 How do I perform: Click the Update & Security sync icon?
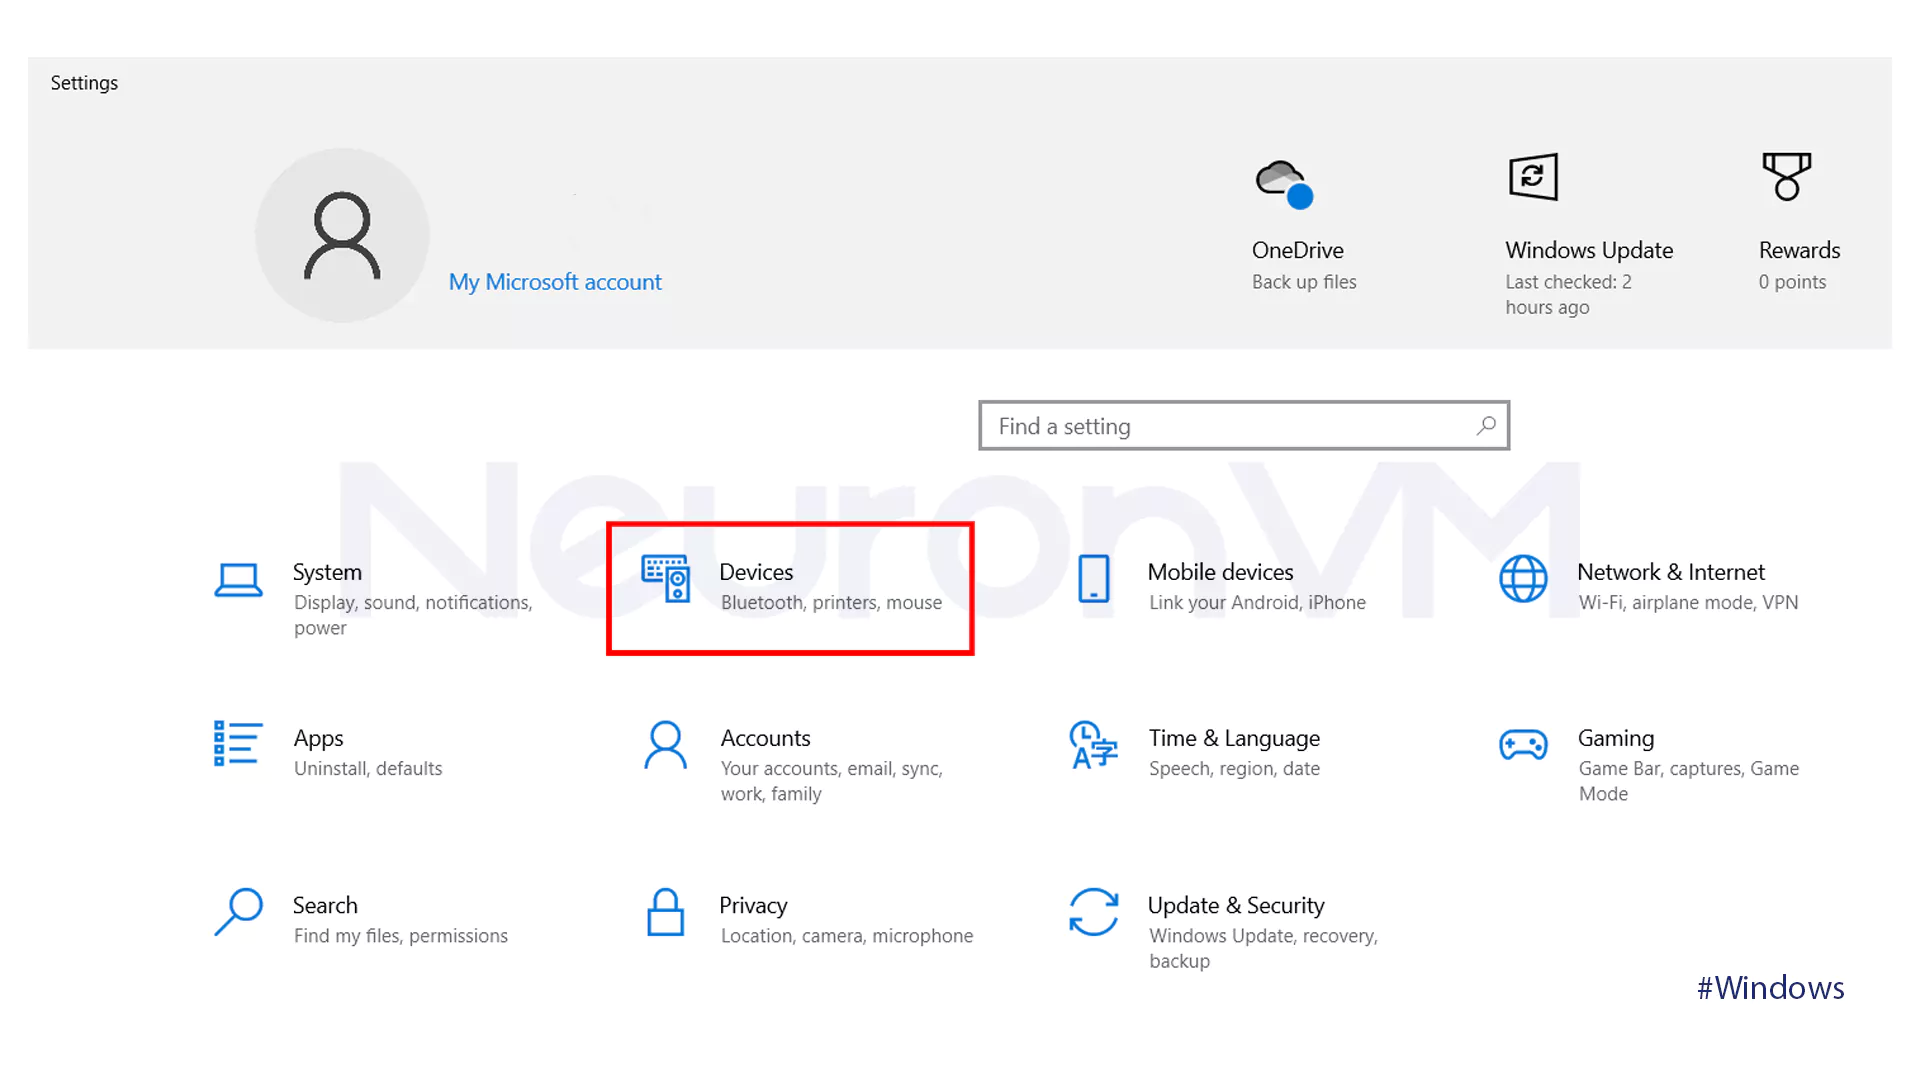1093,912
